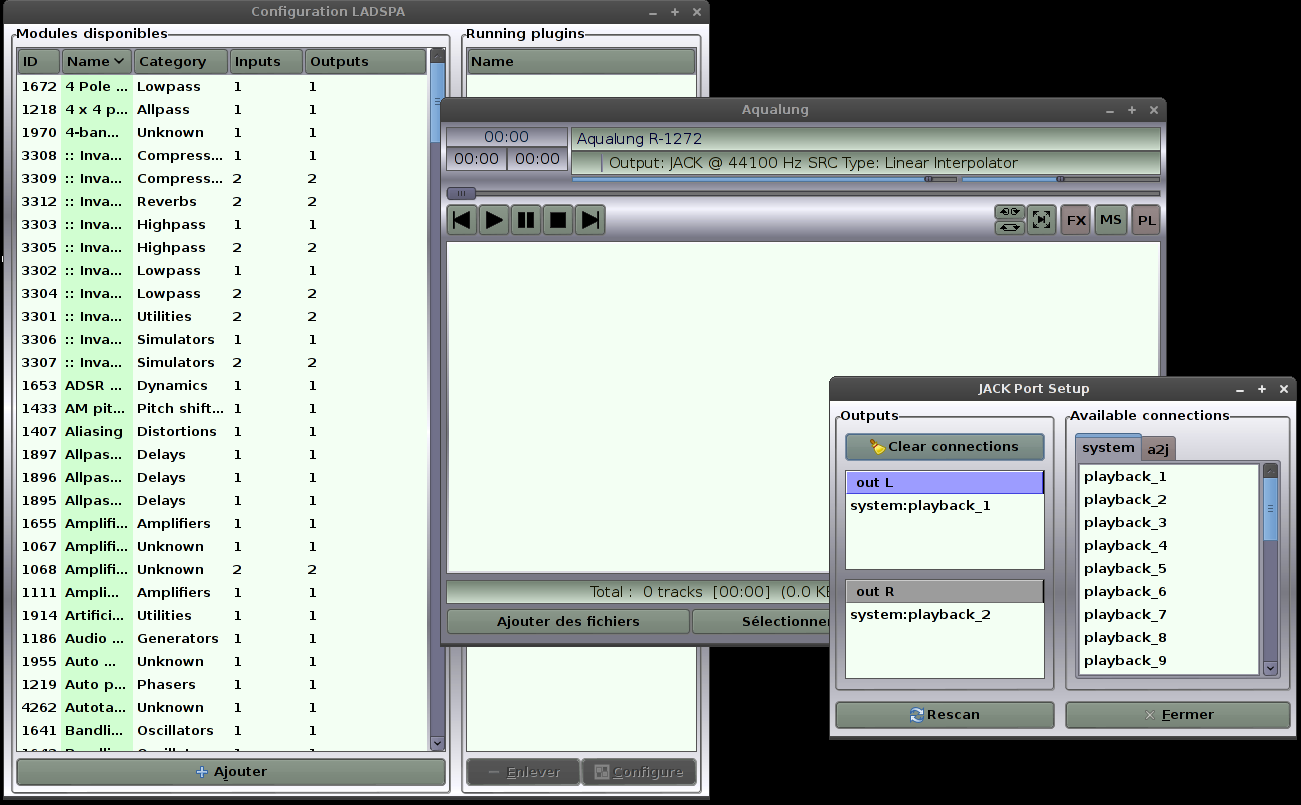This screenshot has width=1301, height=805.
Task: Sort modules by Category column header
Action: [181, 62]
